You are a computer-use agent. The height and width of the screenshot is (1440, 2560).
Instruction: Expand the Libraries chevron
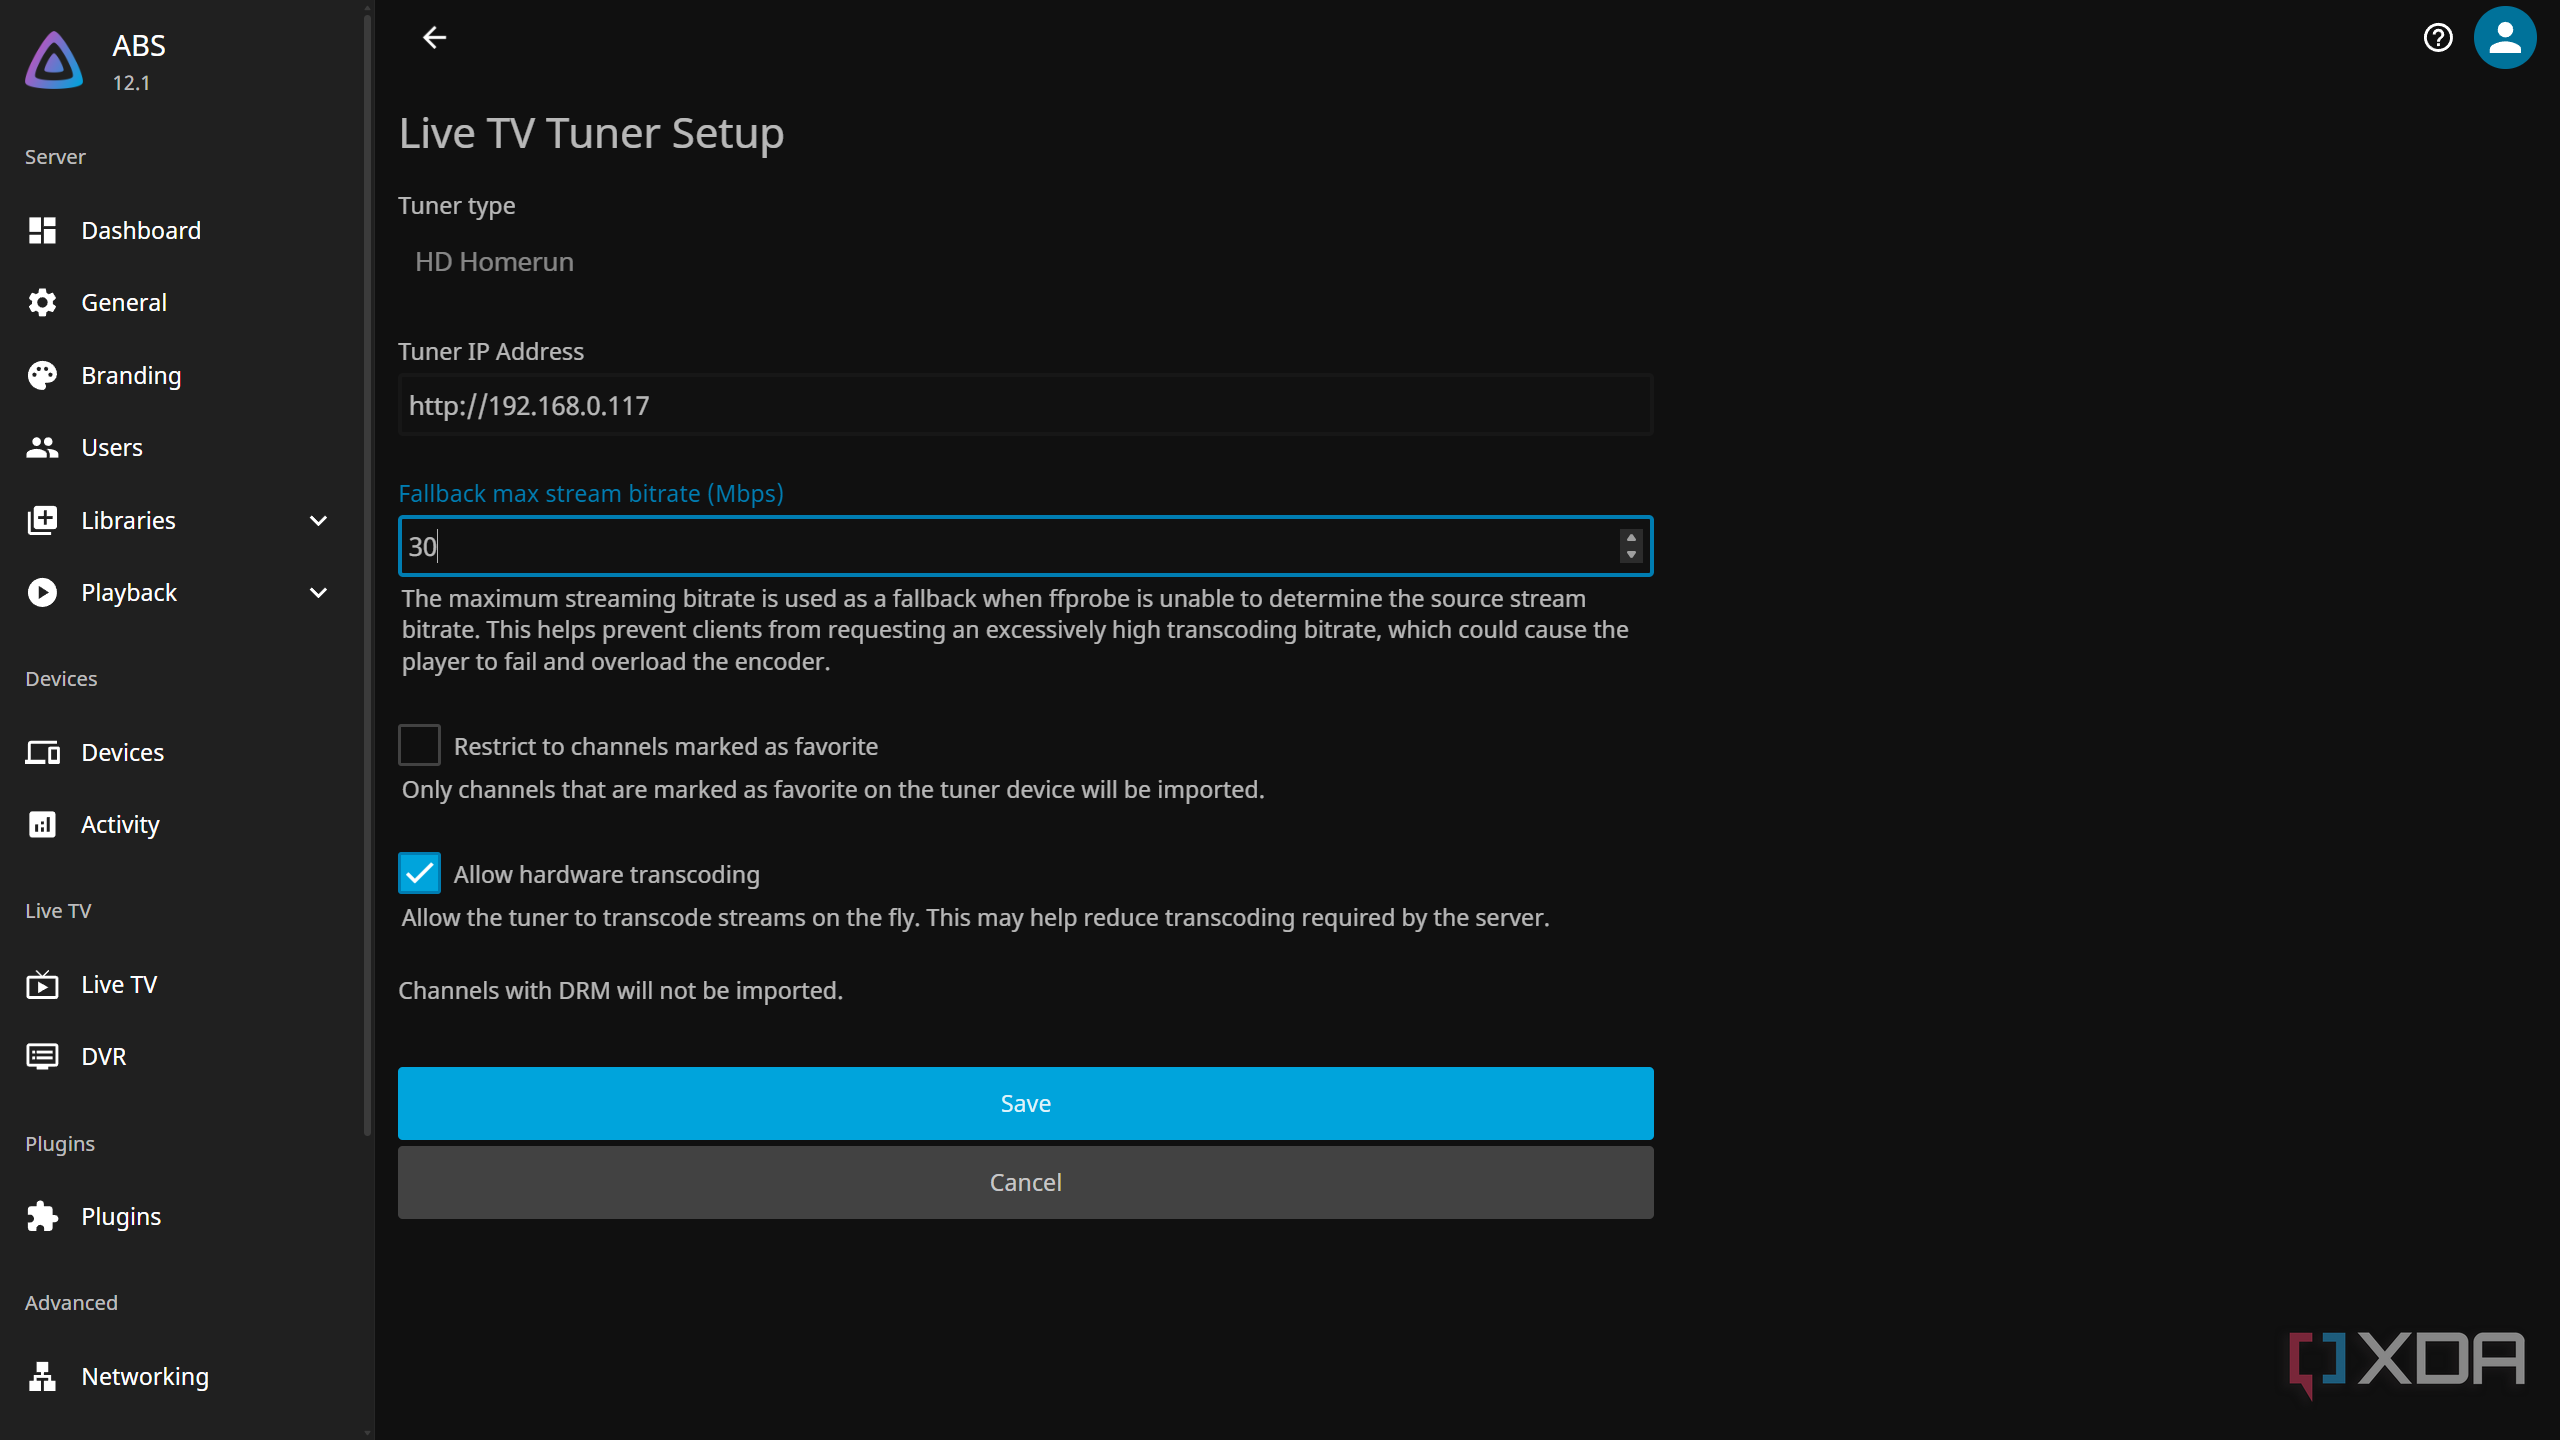[318, 520]
